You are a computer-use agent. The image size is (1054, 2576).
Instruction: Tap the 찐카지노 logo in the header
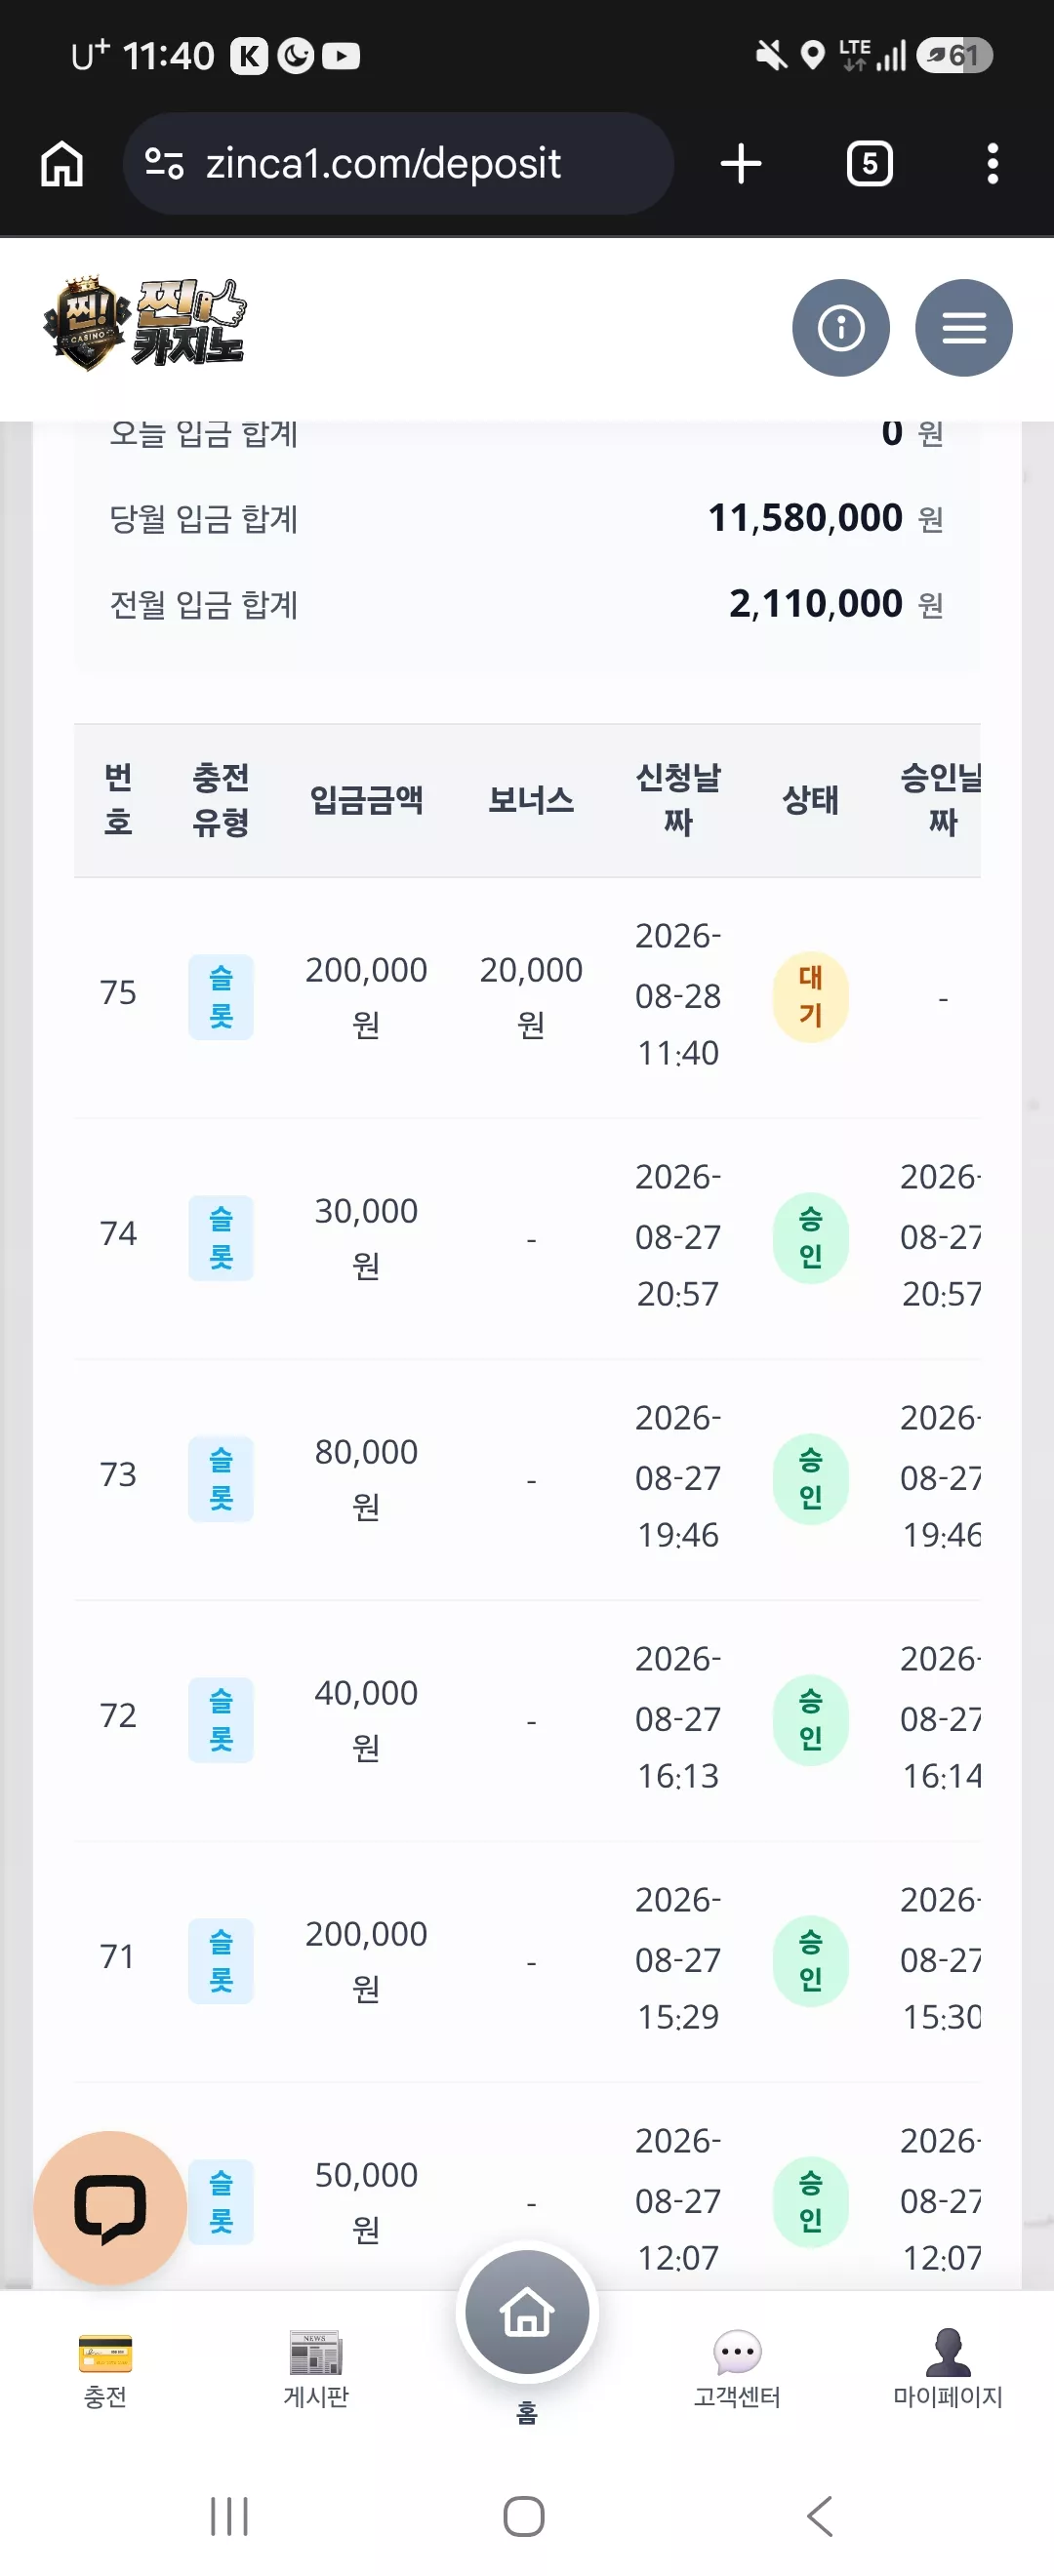coord(145,324)
